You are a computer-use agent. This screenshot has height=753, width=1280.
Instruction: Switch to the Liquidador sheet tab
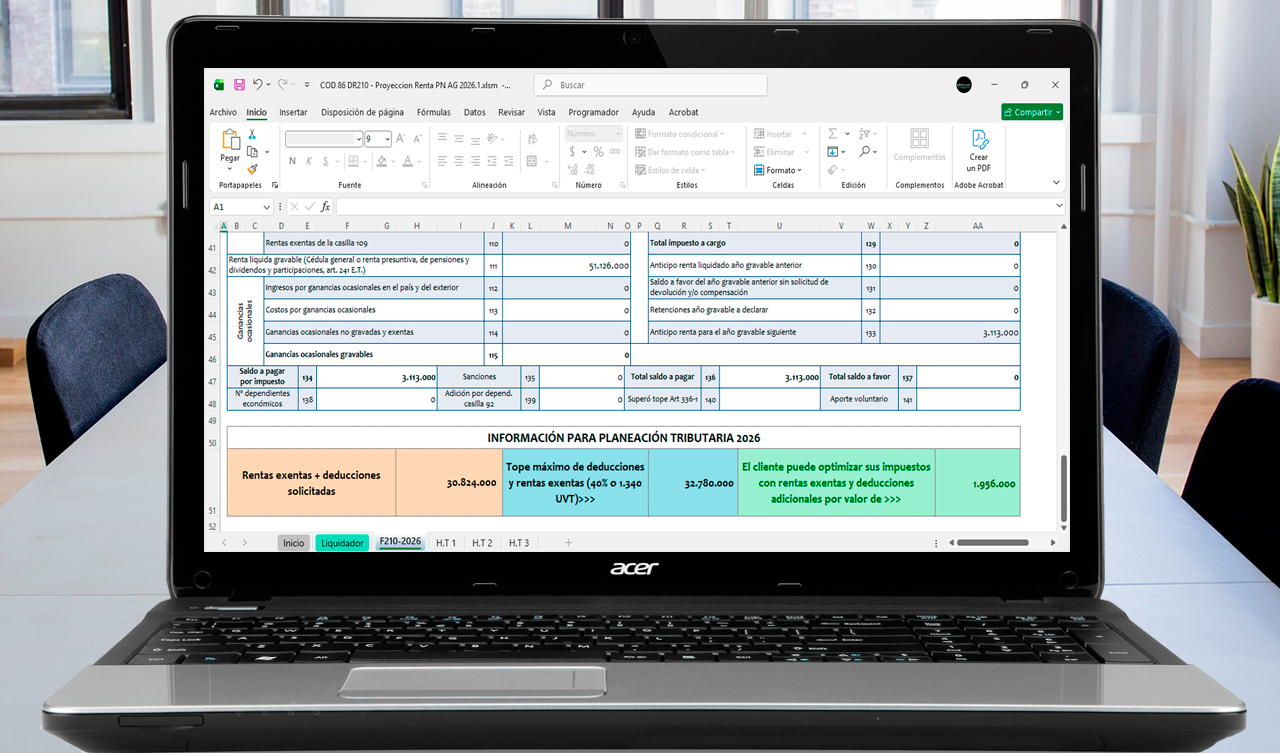coord(342,543)
